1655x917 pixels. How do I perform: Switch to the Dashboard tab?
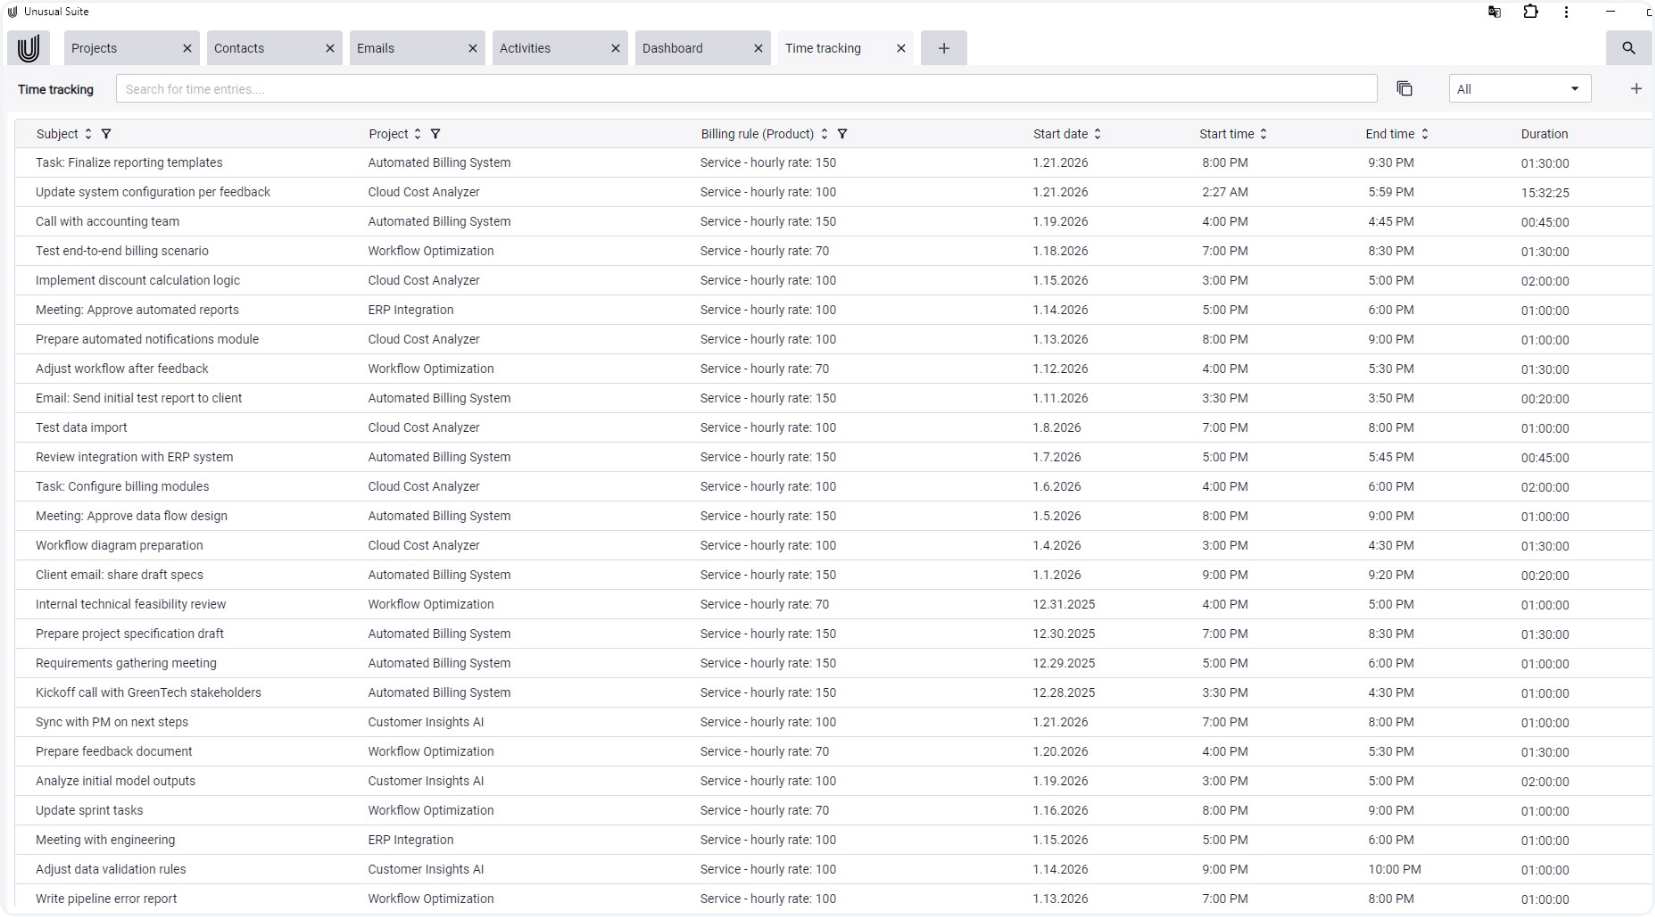coord(690,48)
